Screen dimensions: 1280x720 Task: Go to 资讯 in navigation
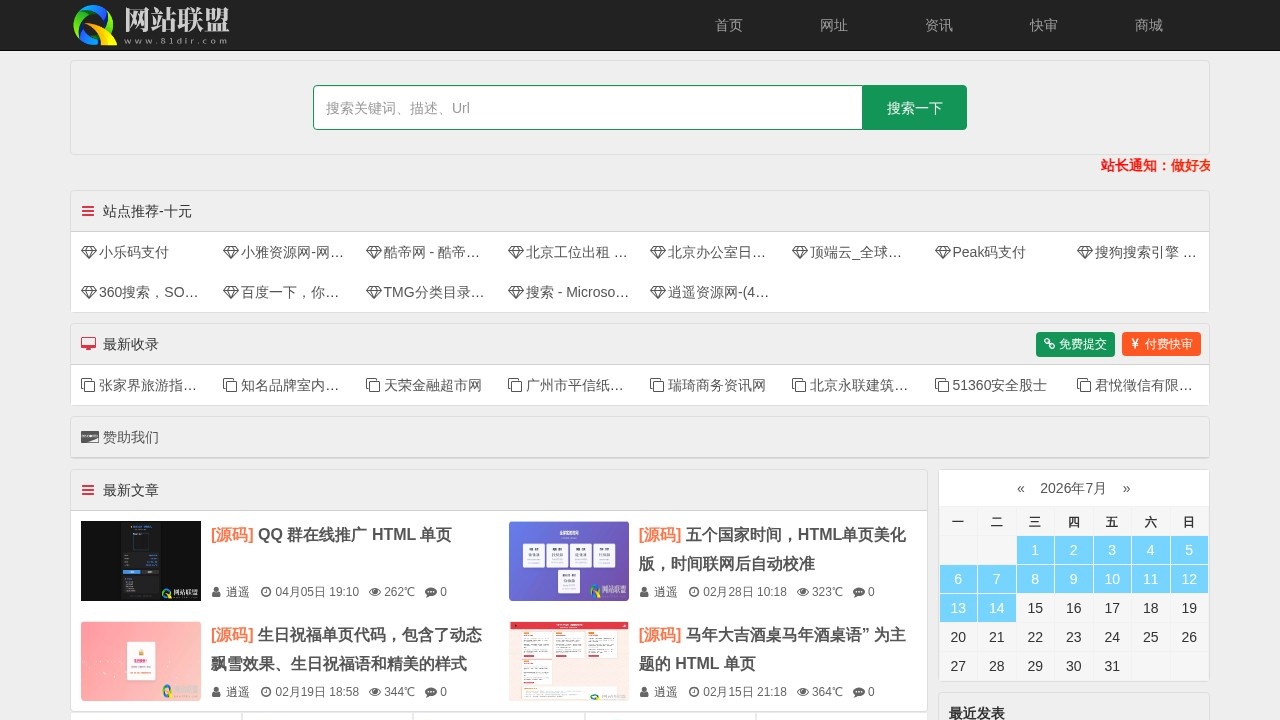click(x=939, y=25)
